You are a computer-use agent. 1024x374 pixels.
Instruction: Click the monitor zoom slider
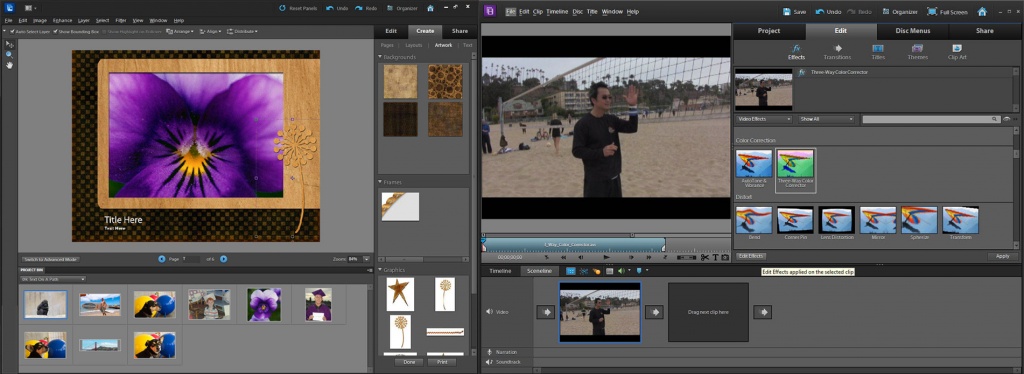686,257
